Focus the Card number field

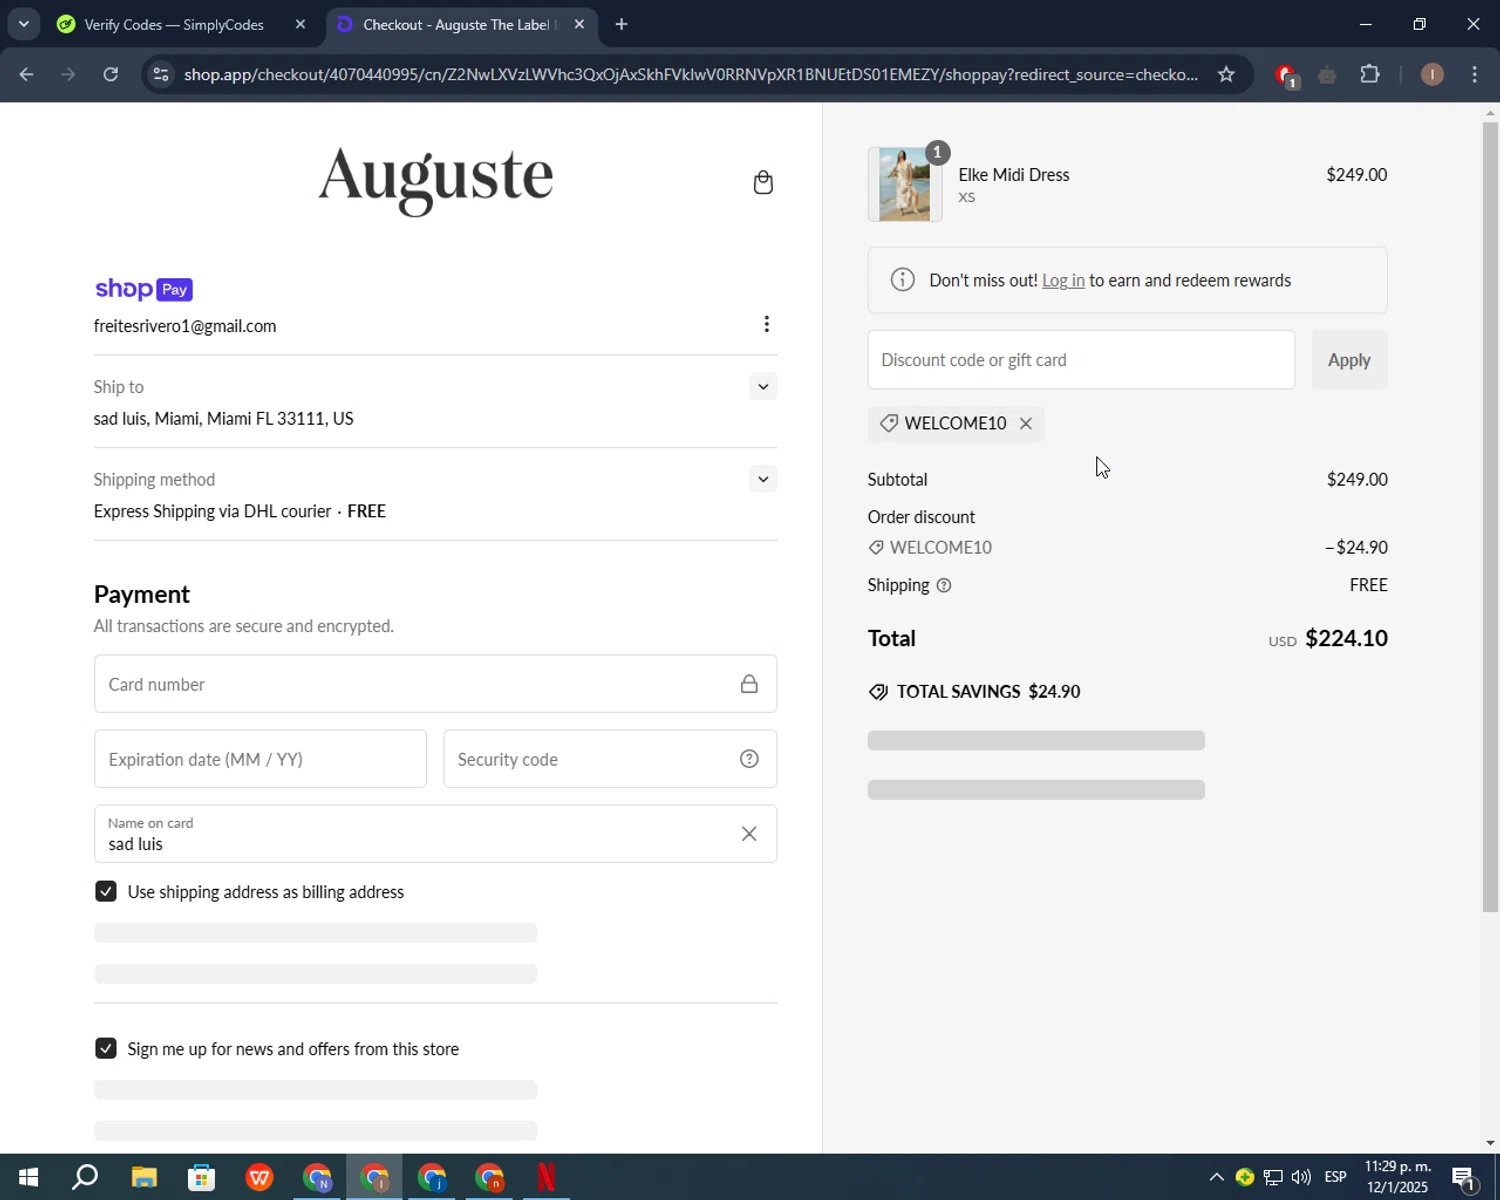435,684
